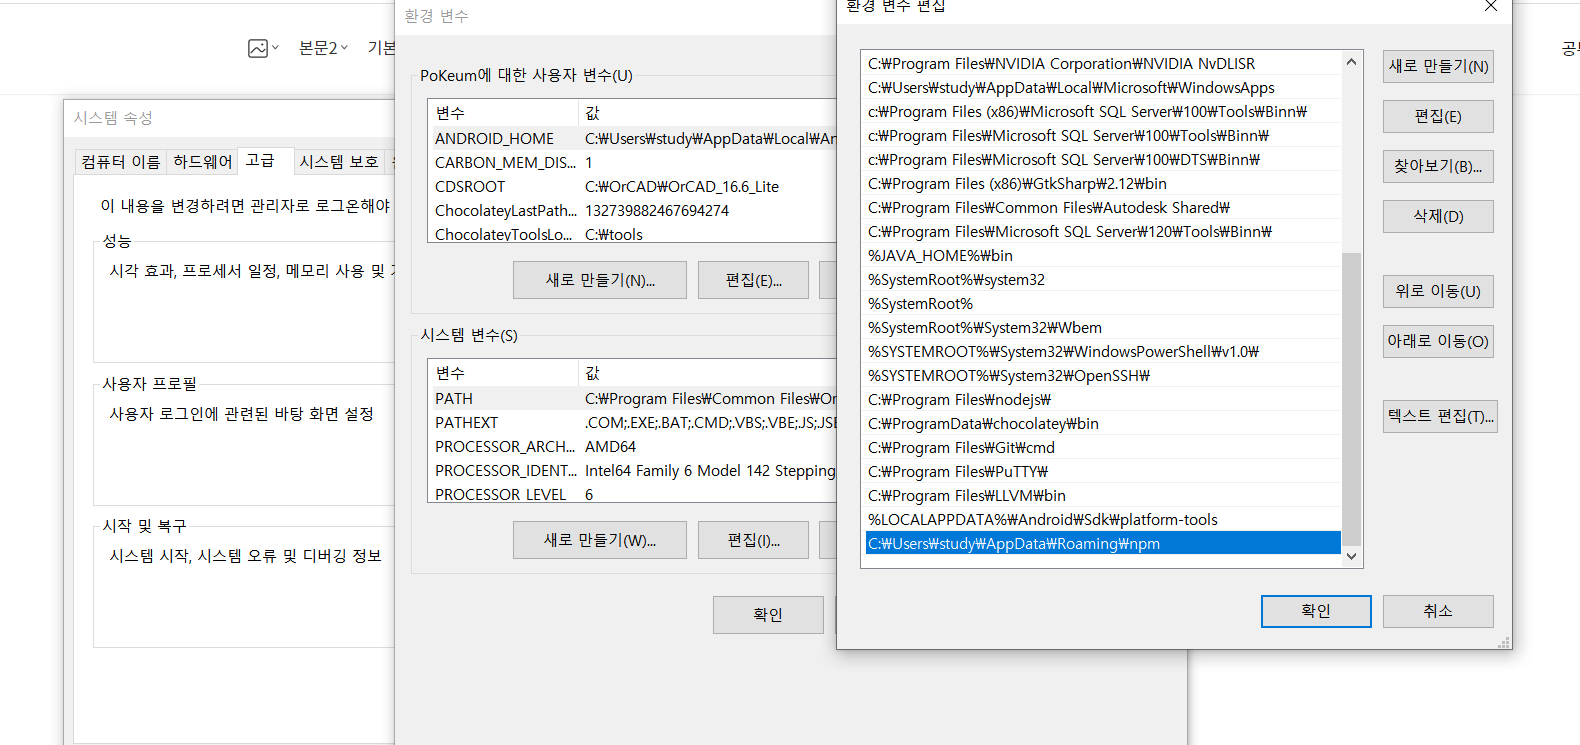Click 위로 이동(U) button
The width and height of the screenshot is (1580, 745).
tap(1438, 291)
